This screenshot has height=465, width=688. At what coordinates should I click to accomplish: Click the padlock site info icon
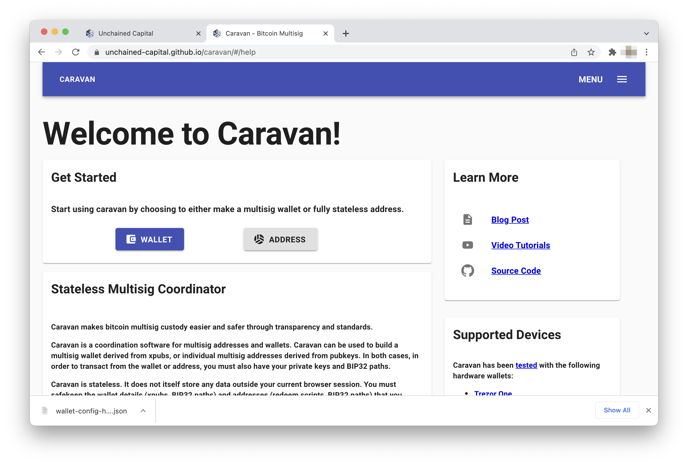coord(97,52)
